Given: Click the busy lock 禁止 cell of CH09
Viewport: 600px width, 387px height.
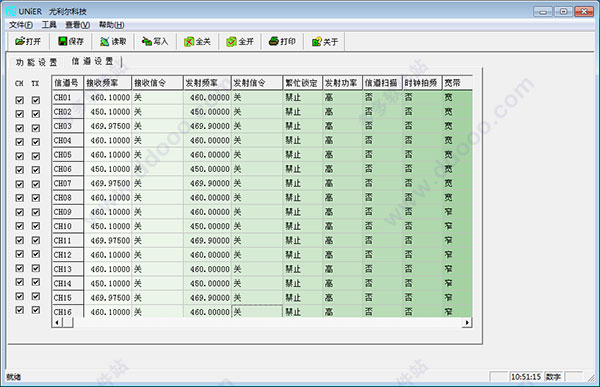Looking at the screenshot, I should coord(303,212).
